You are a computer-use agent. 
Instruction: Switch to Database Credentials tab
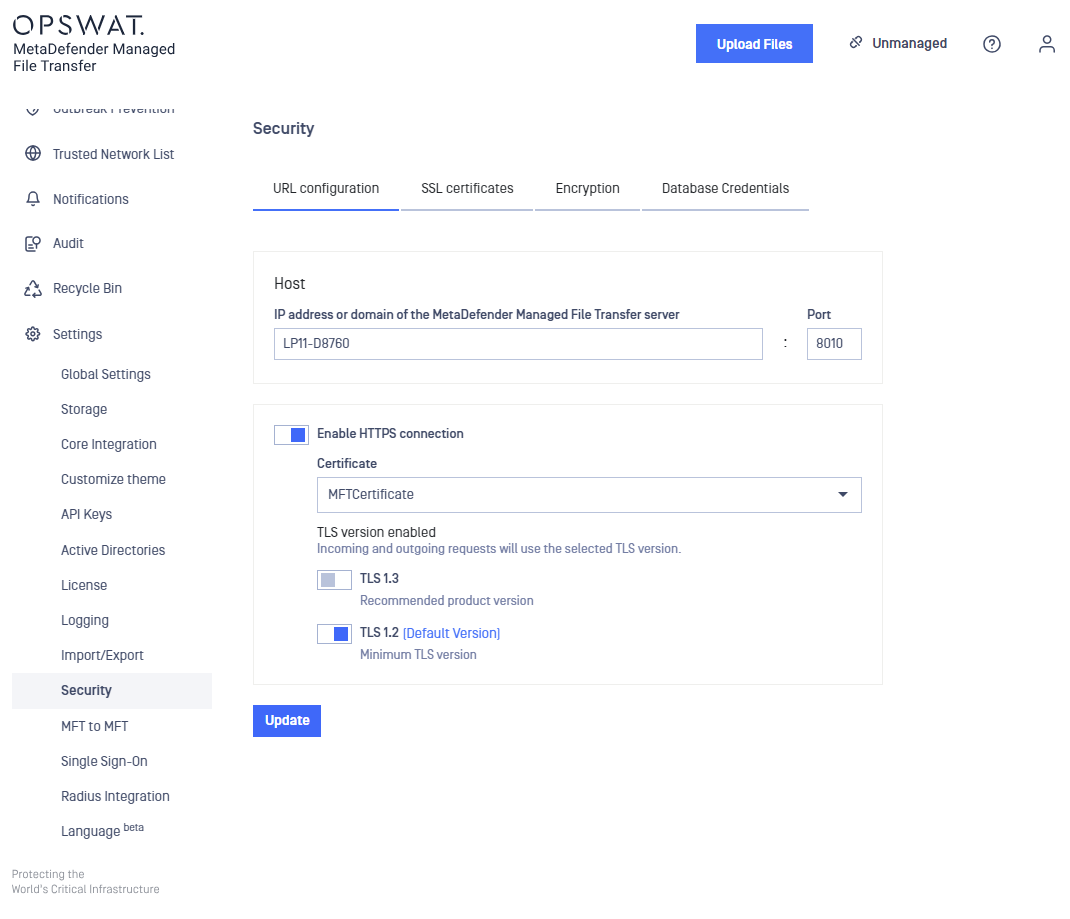pos(725,188)
